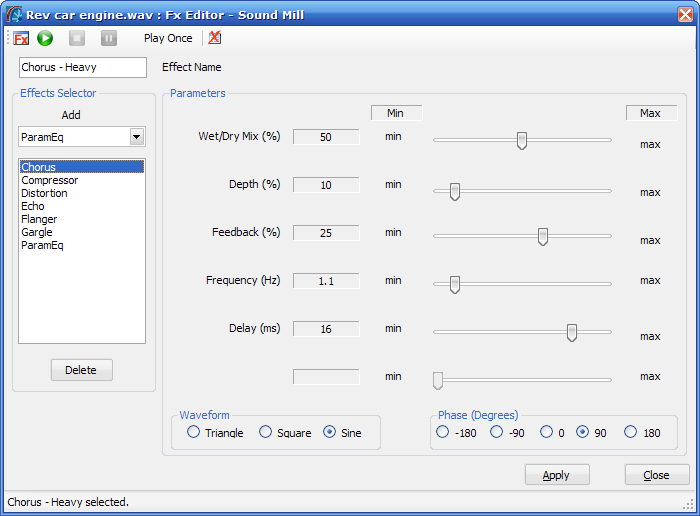Click the gray Pause button

[x=109, y=38]
